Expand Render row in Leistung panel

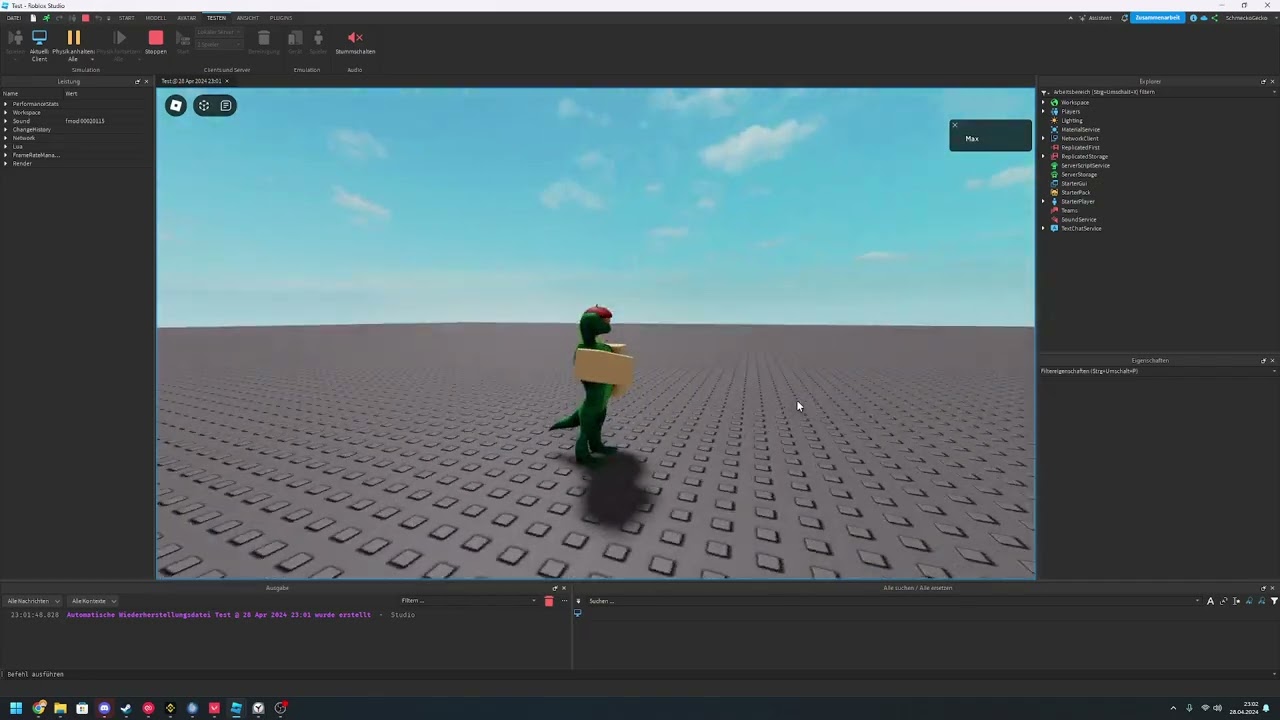(x=5, y=163)
